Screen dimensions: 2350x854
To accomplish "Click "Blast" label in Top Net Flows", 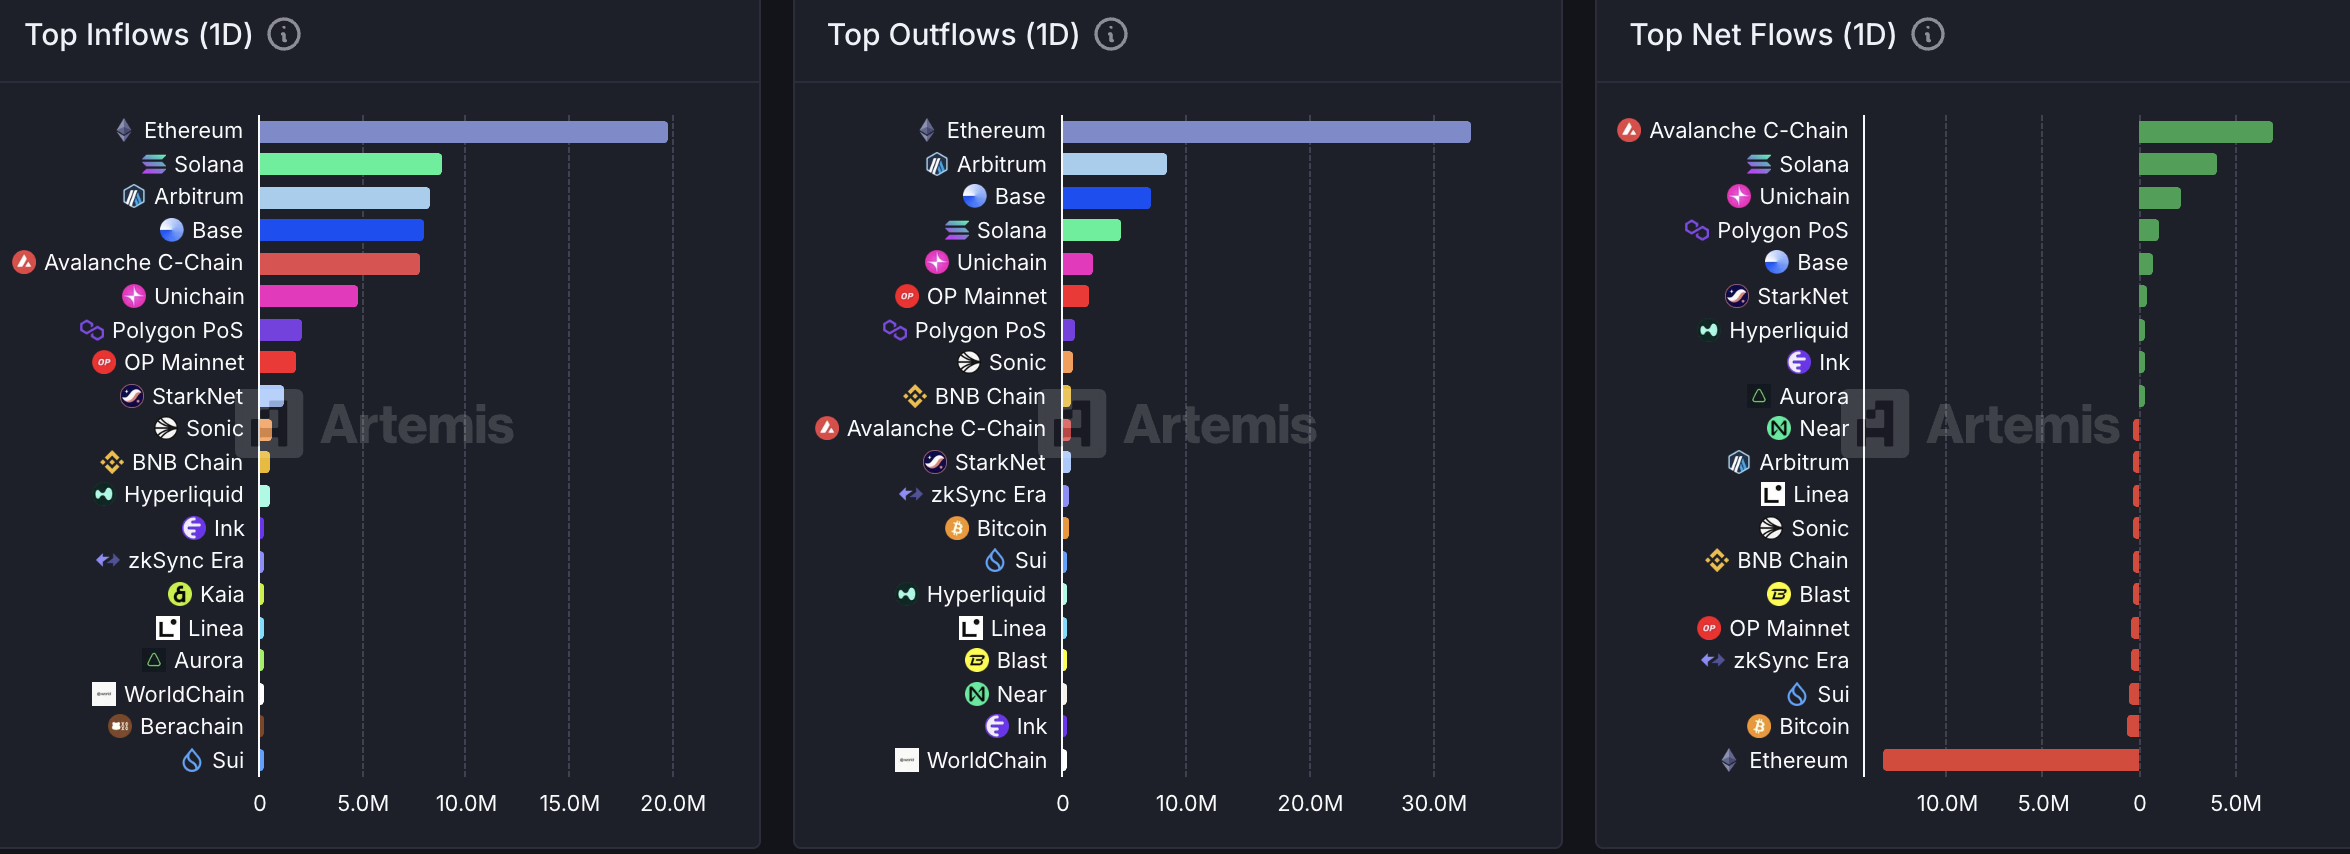I will tap(1825, 594).
